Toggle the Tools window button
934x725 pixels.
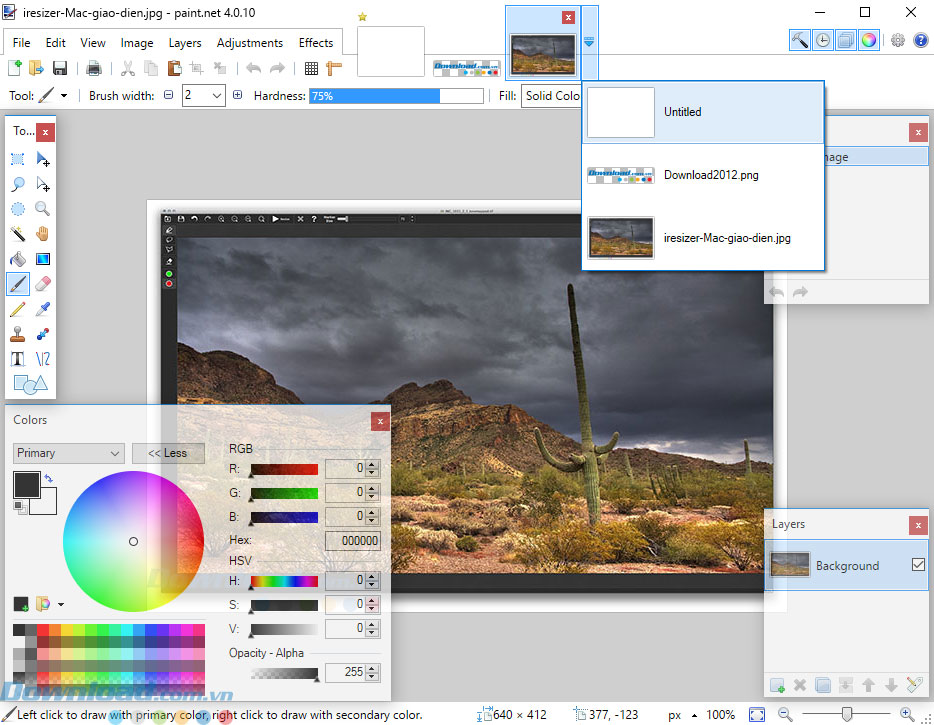tap(799, 40)
